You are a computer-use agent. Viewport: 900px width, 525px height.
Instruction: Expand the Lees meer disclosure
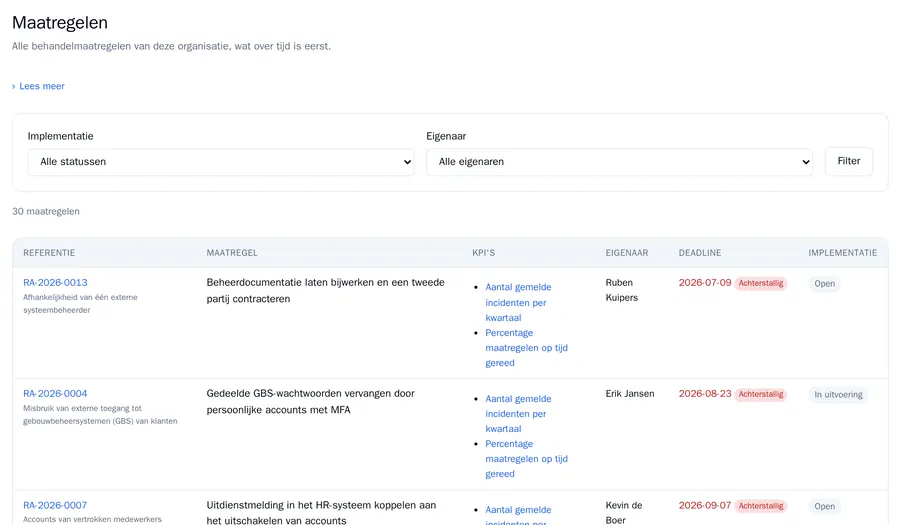(x=38, y=86)
